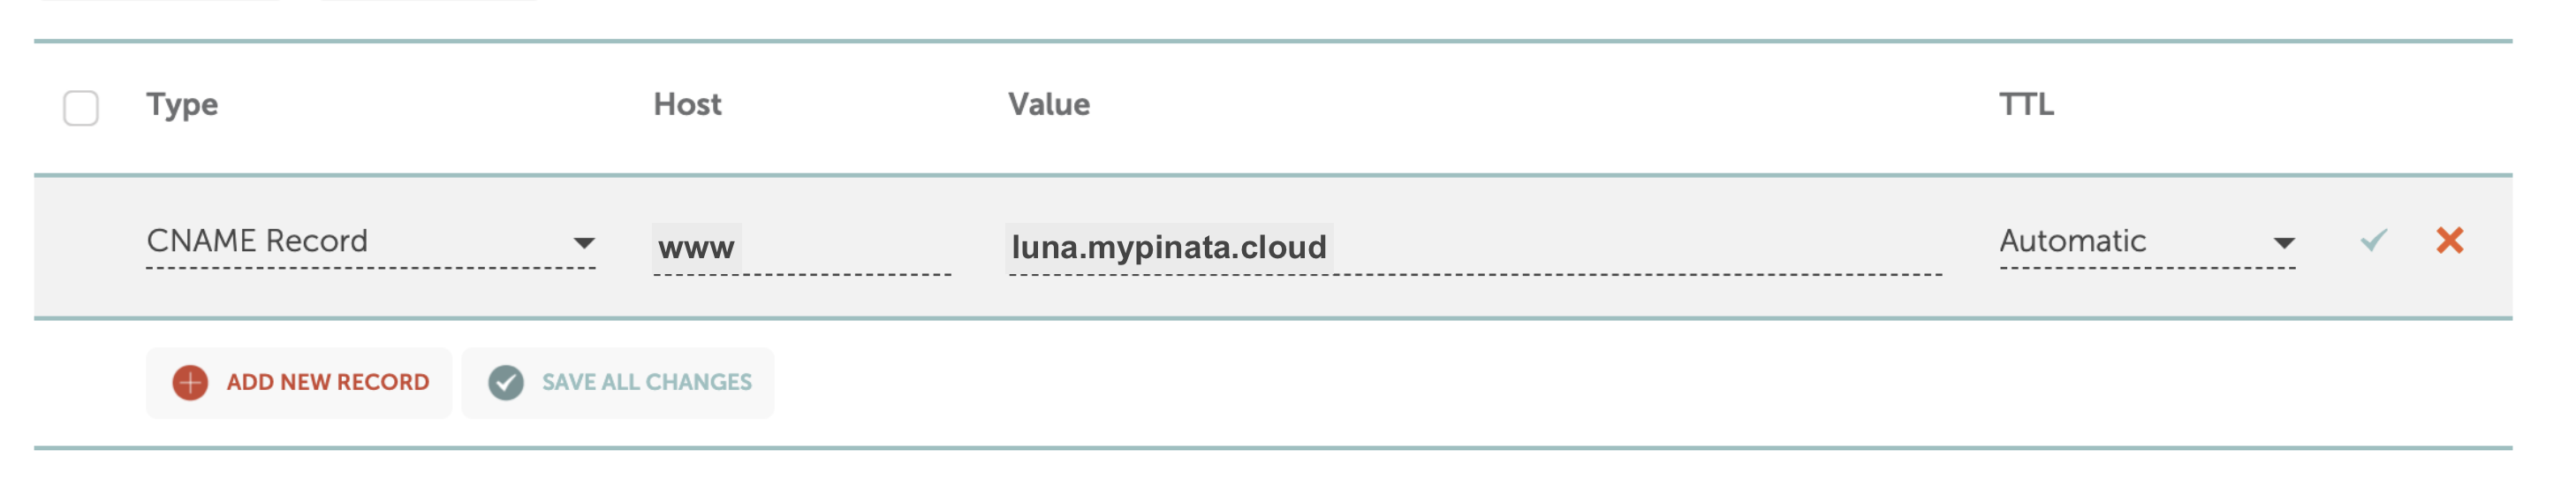Screen dimensions: 2576x504
Task: Open the CNAME Record type dropdown
Action: point(371,242)
